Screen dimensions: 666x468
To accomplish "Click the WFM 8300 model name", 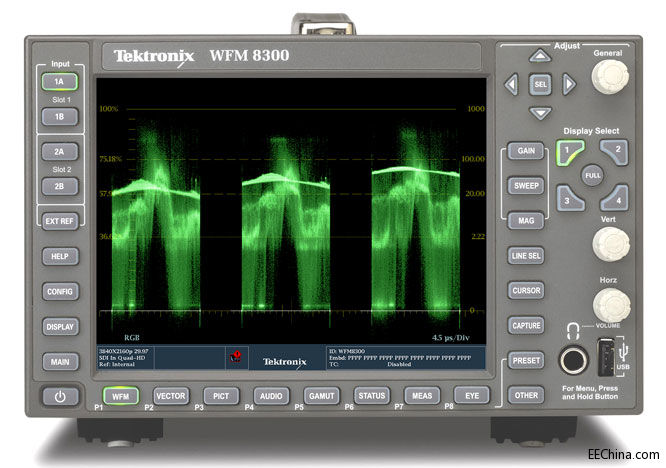I will pos(249,56).
